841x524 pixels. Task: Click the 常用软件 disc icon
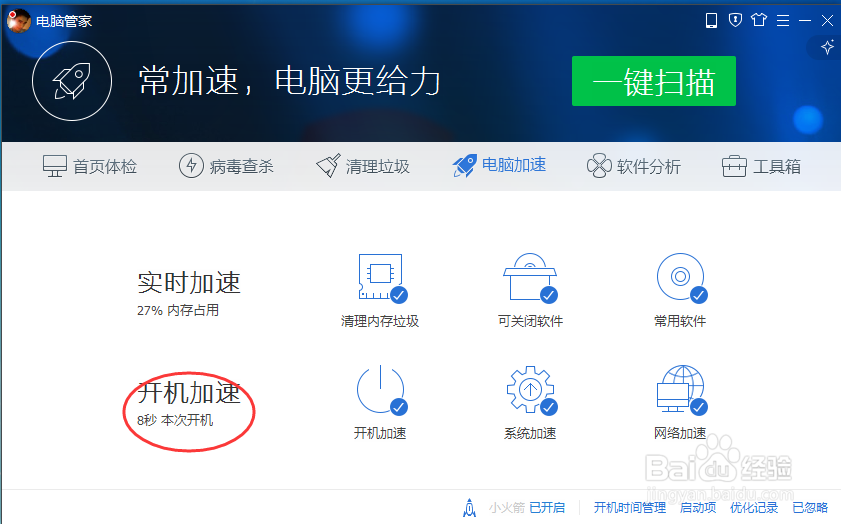click(680, 277)
